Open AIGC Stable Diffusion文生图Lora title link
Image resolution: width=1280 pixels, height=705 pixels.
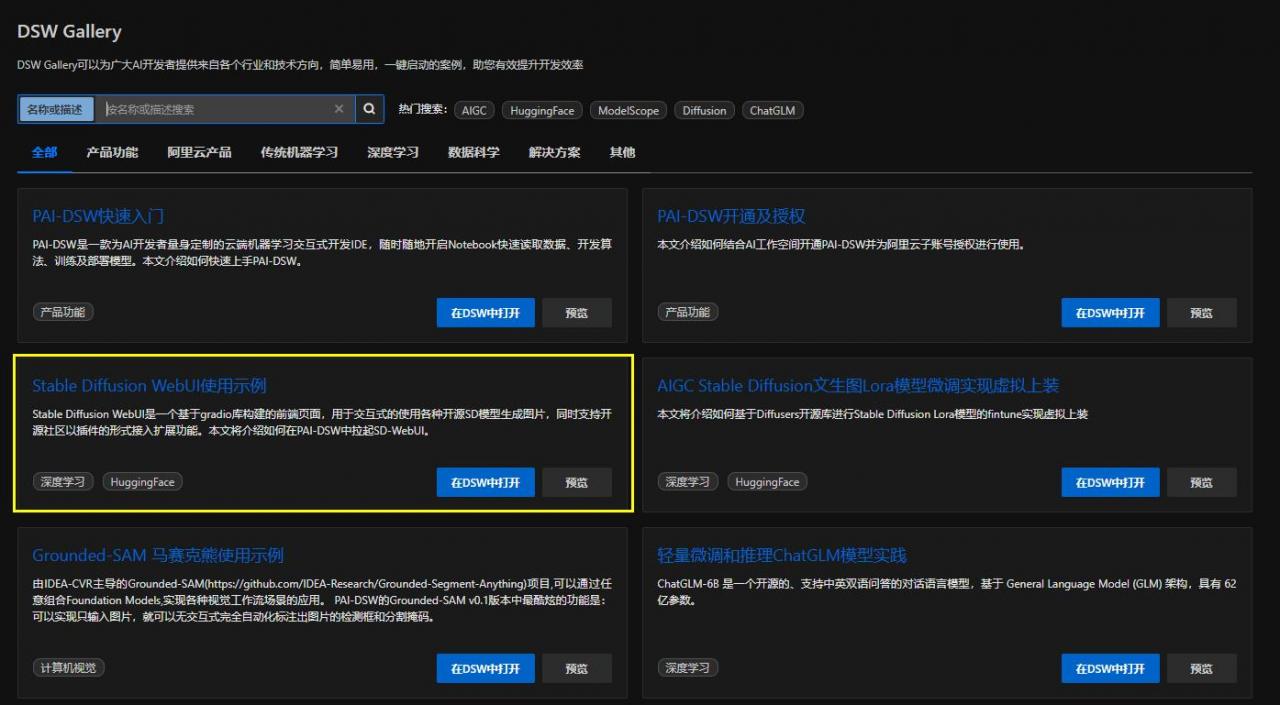click(x=858, y=386)
